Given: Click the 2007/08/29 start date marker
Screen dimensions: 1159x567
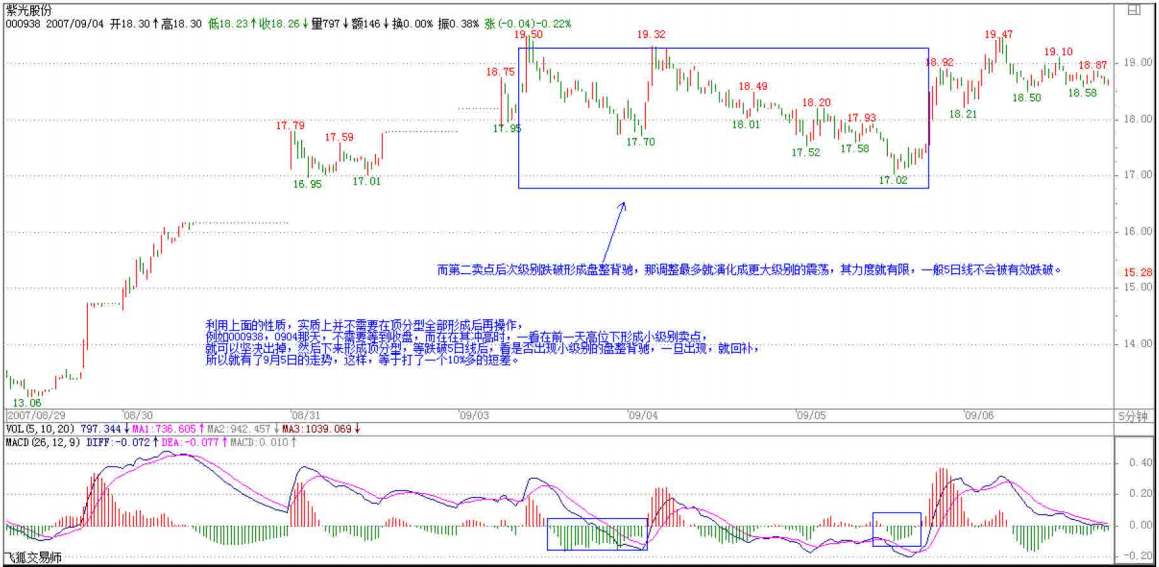Looking at the screenshot, I should pyautogui.click(x=35, y=414).
